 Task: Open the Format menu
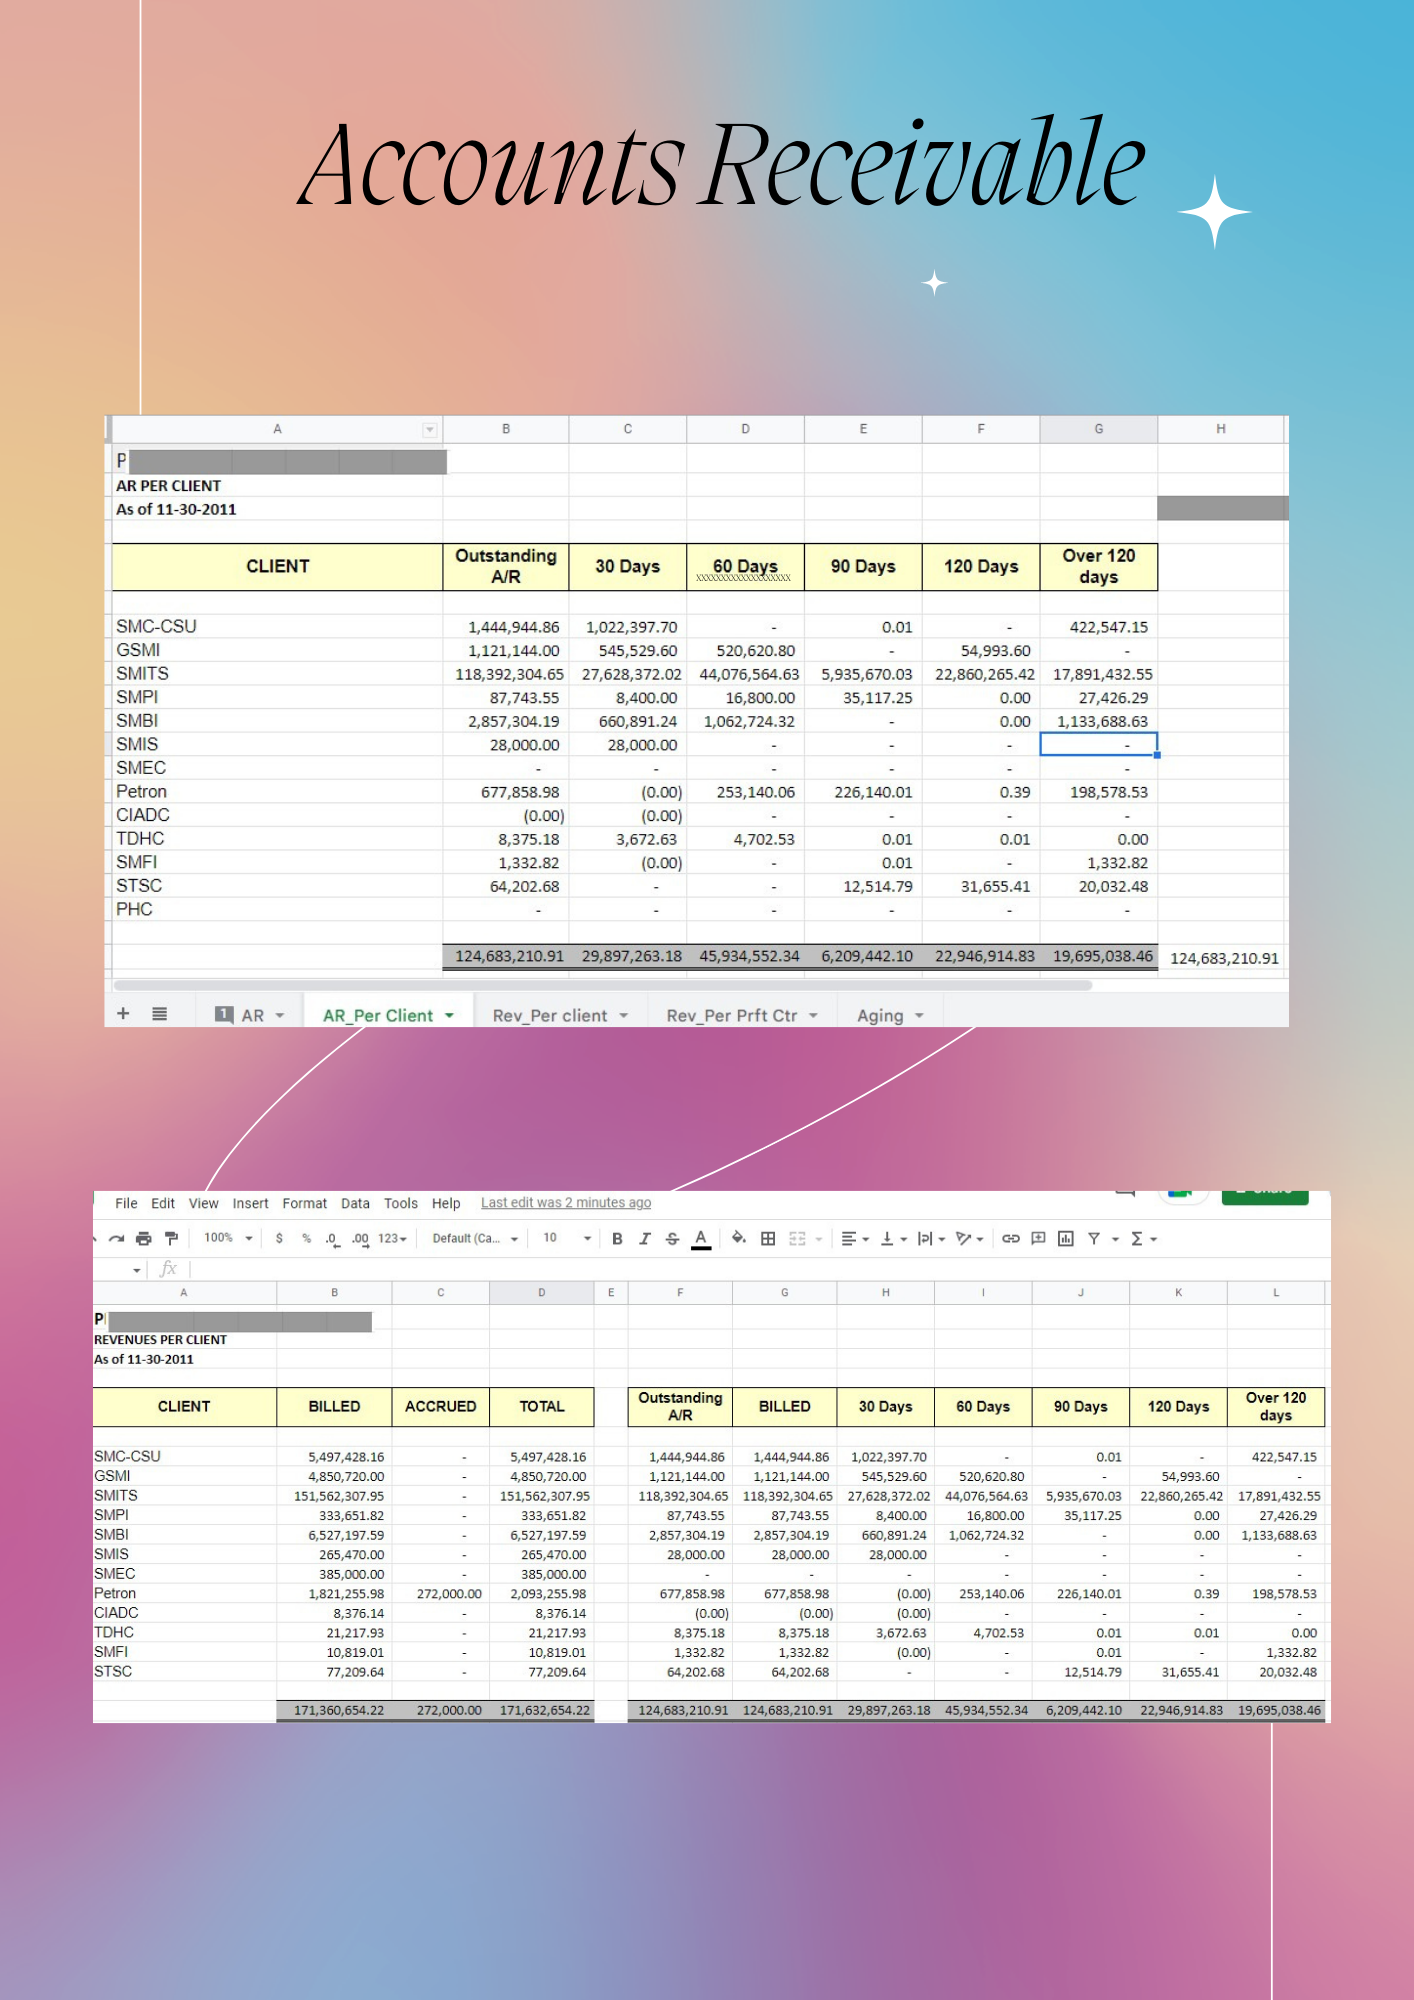[x=304, y=1203]
